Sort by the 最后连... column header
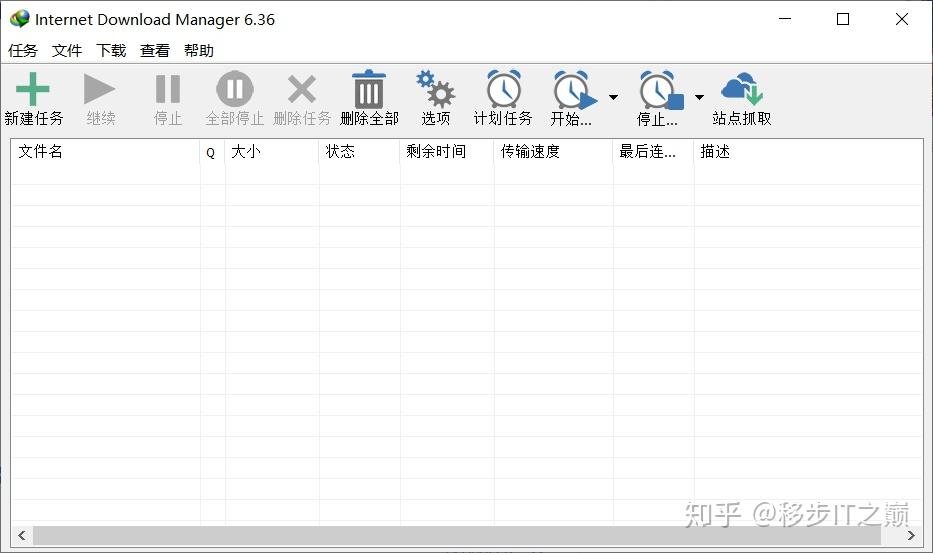The image size is (933, 553). click(x=653, y=152)
